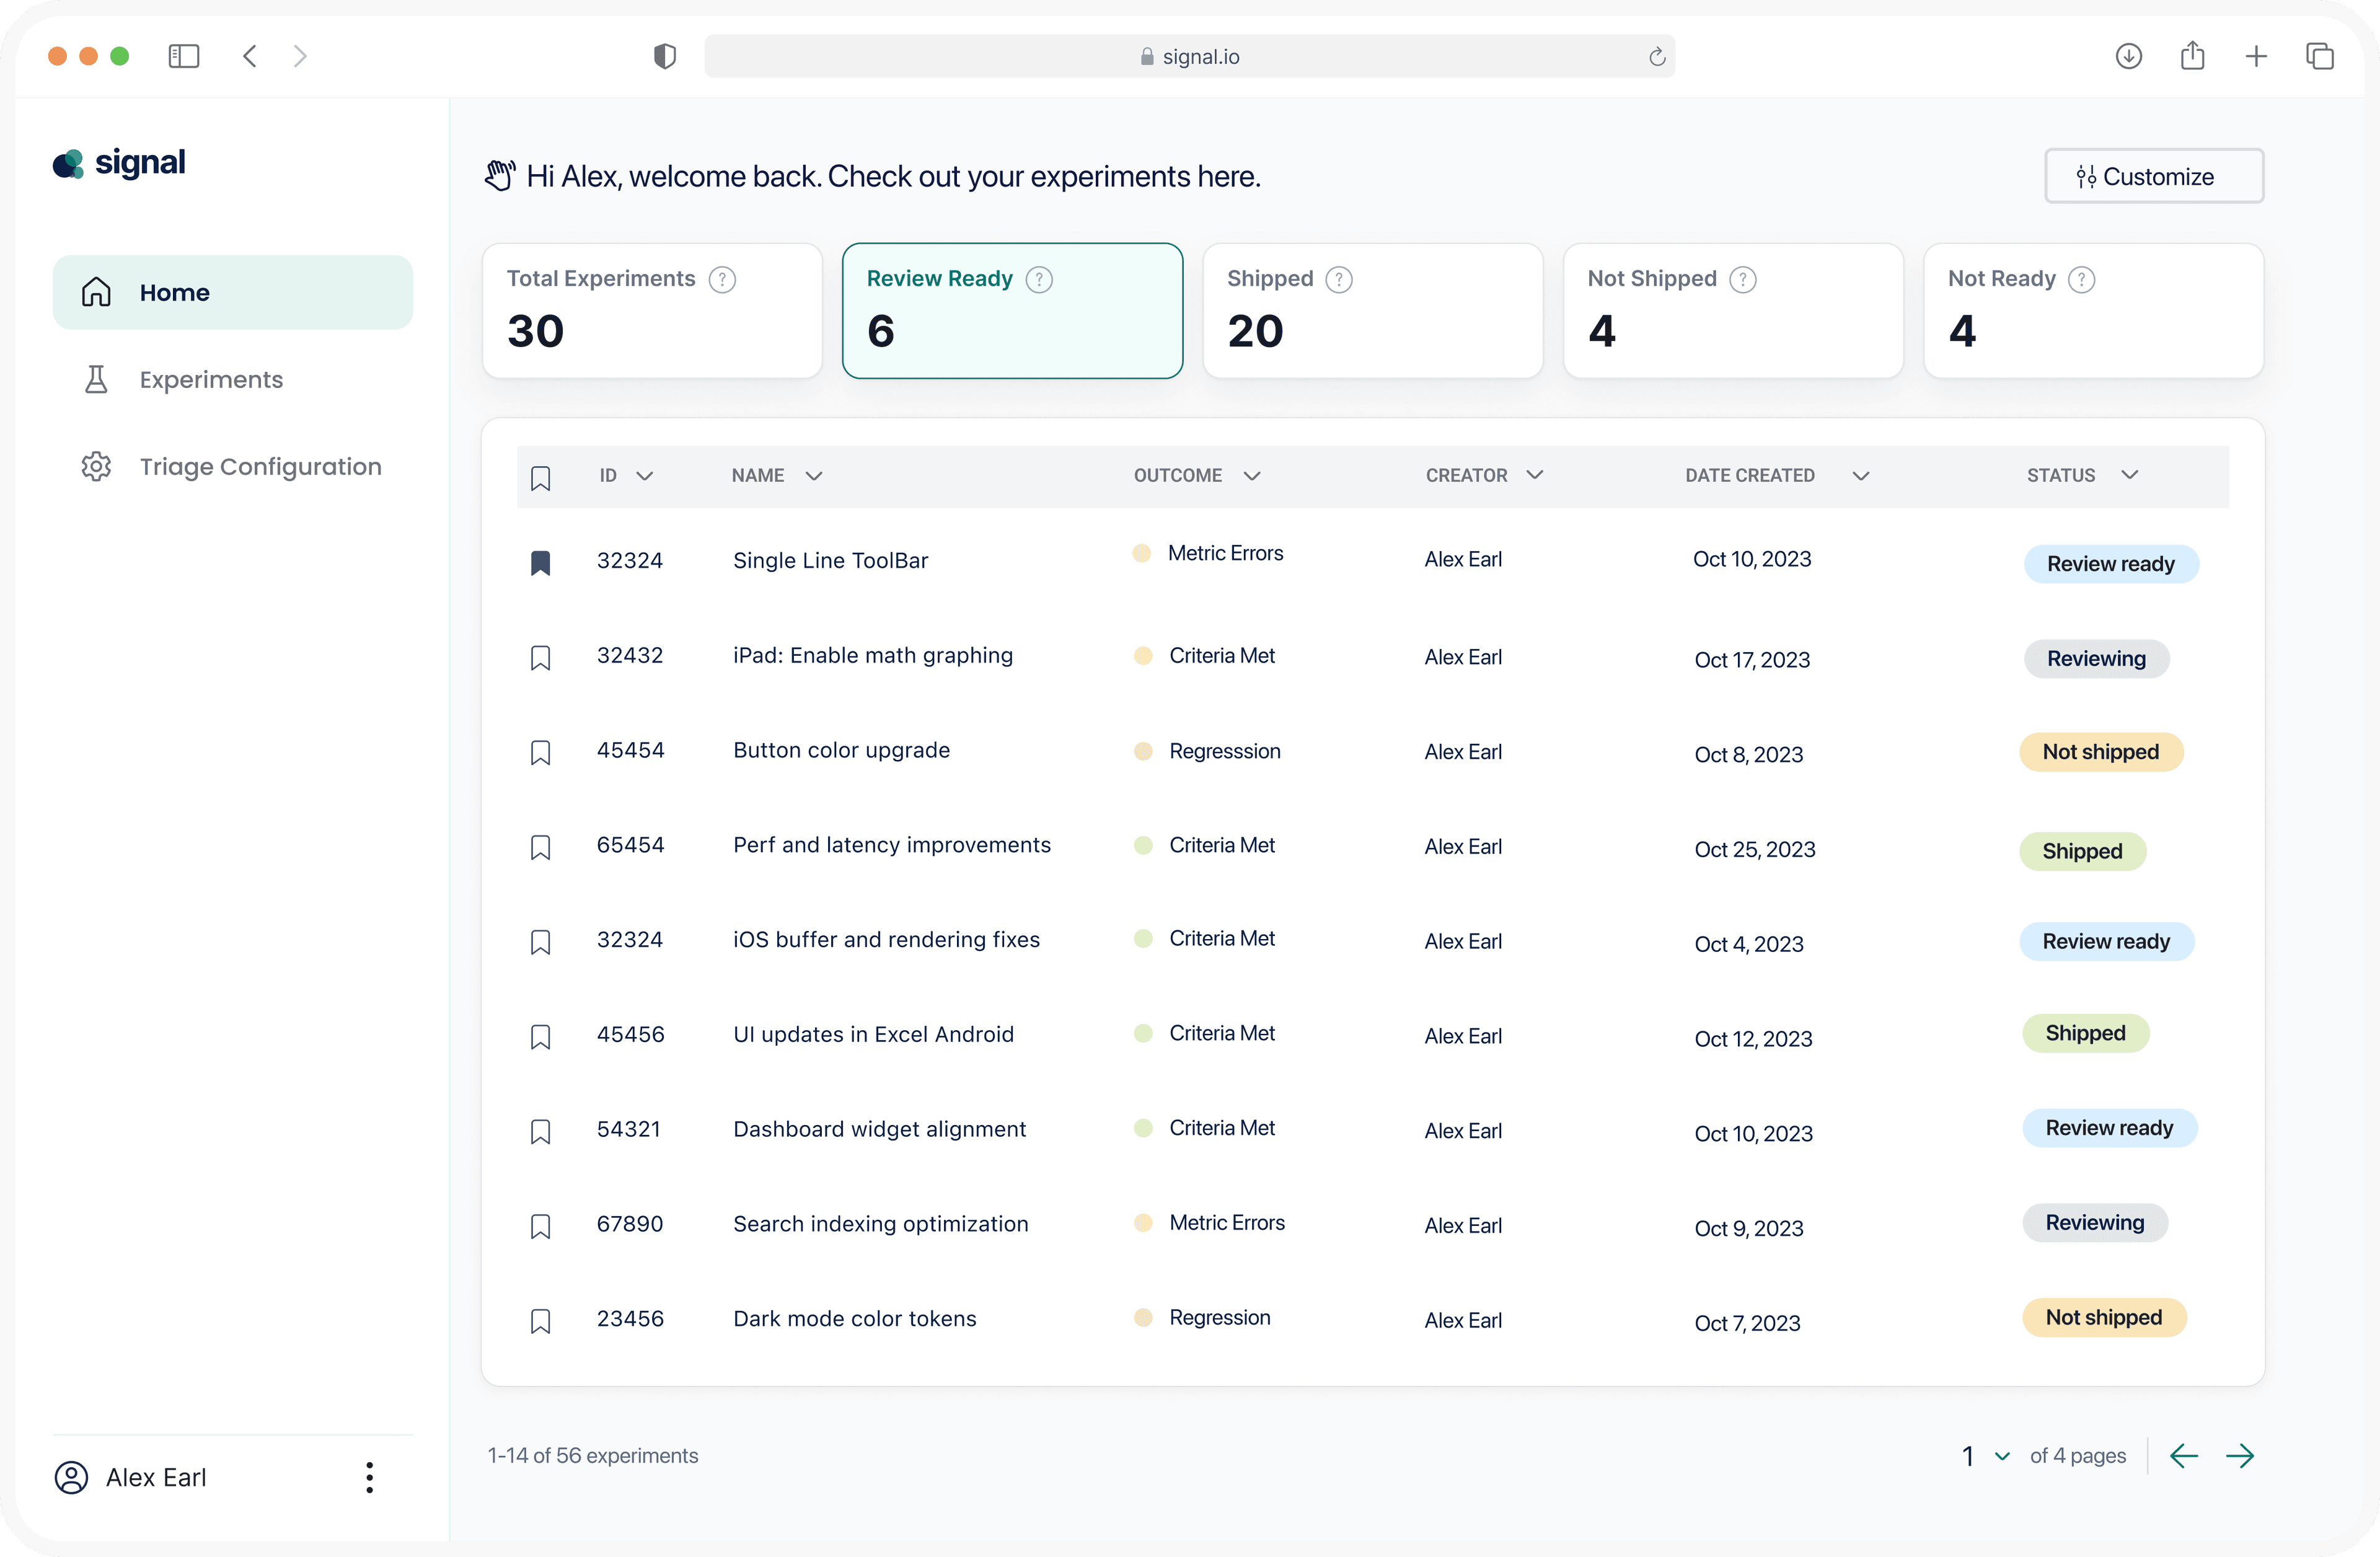
Task: Open Triage Configuration in the sidebar
Action: point(233,467)
